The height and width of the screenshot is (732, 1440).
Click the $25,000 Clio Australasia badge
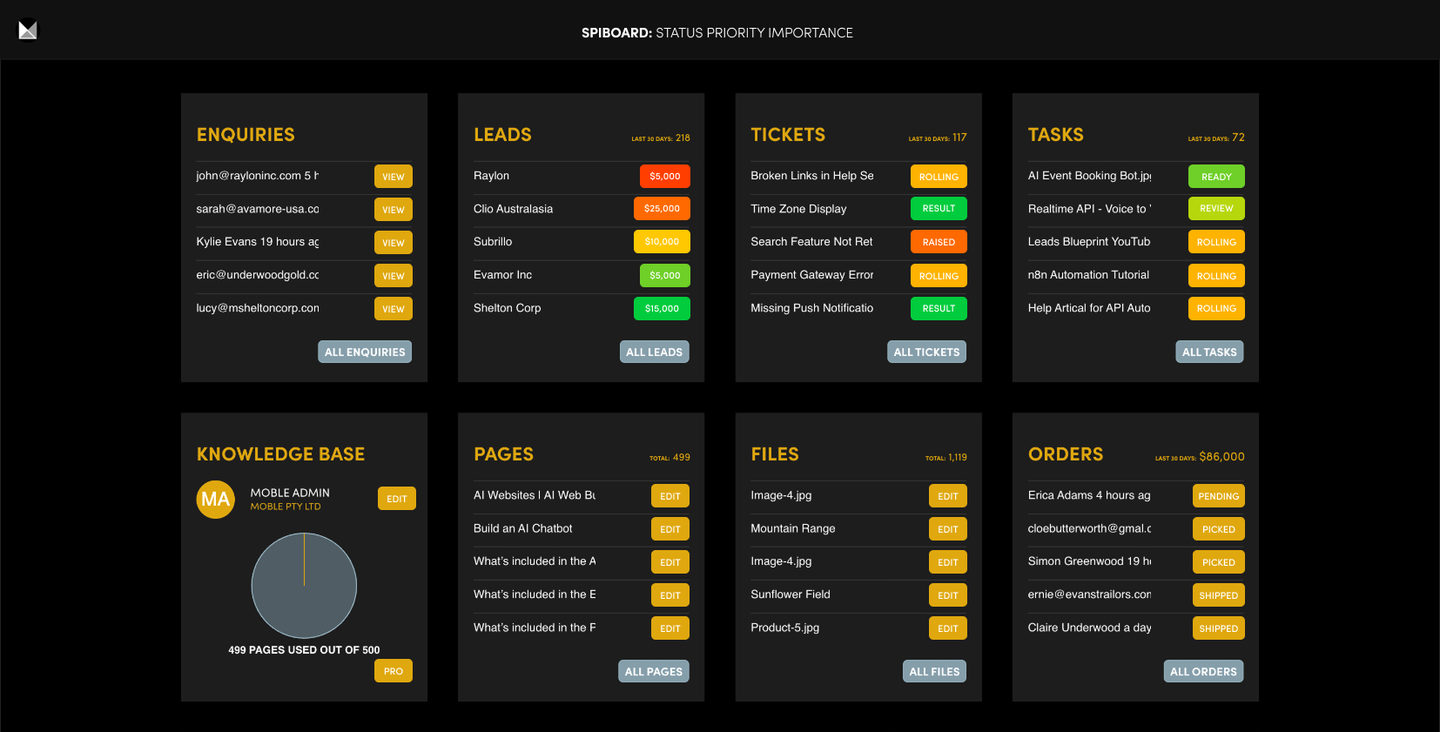(662, 209)
